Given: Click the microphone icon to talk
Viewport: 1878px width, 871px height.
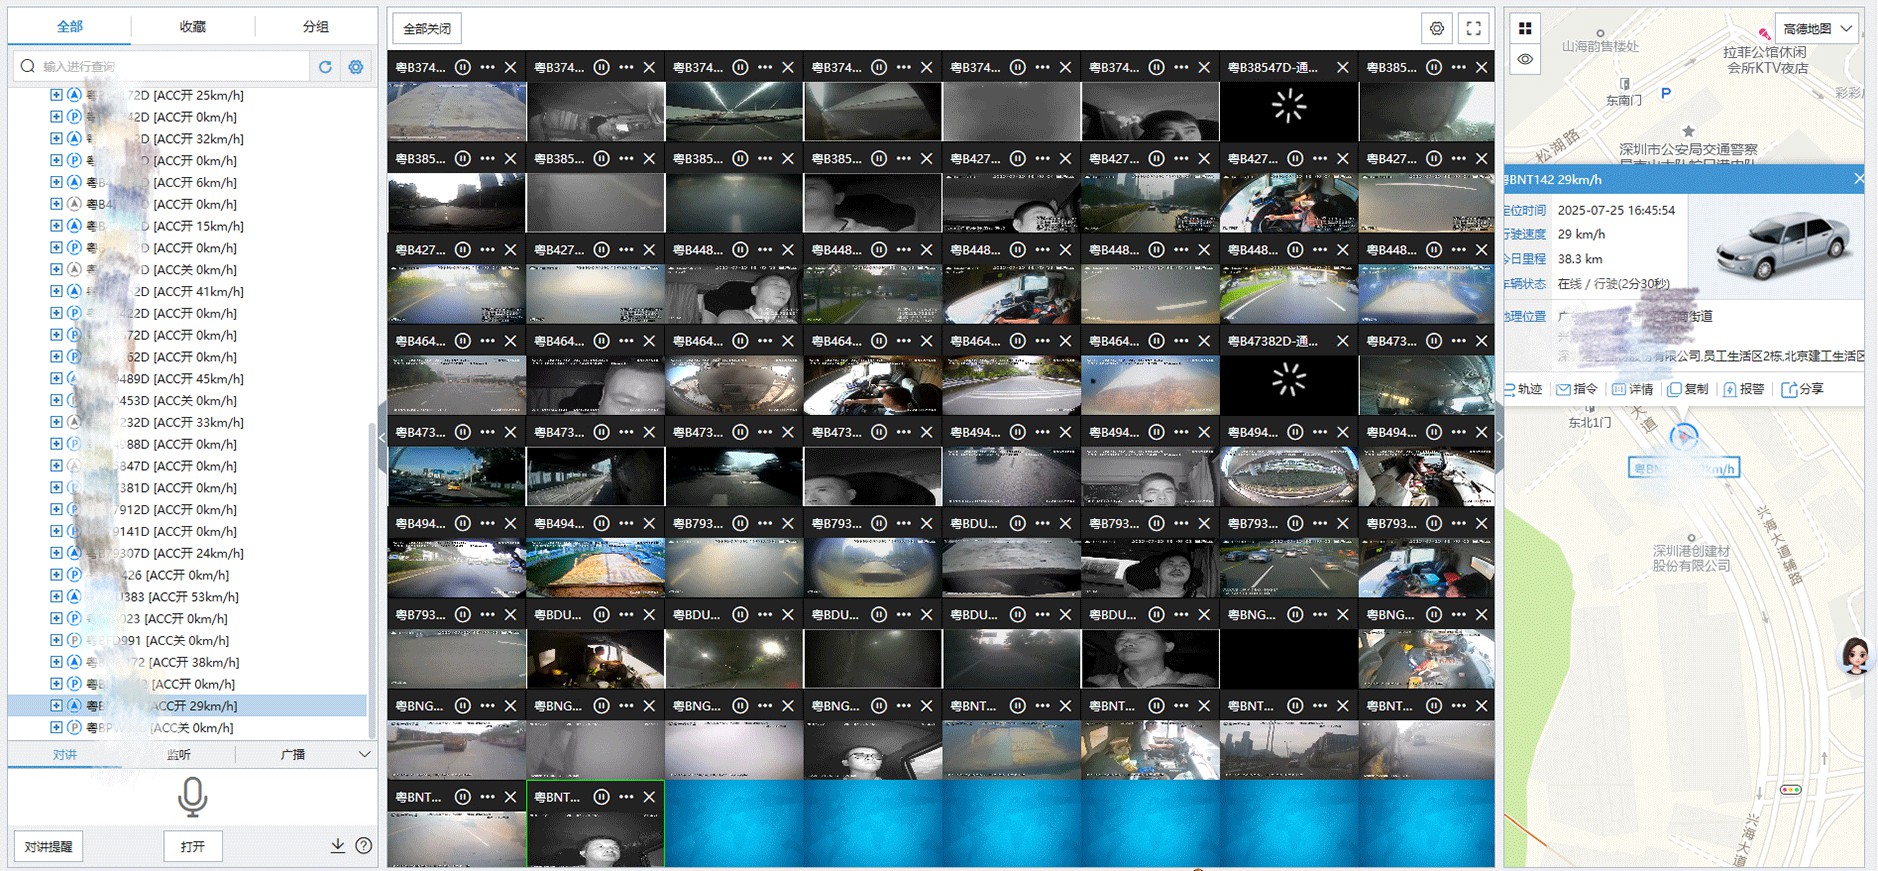Looking at the screenshot, I should (x=192, y=797).
